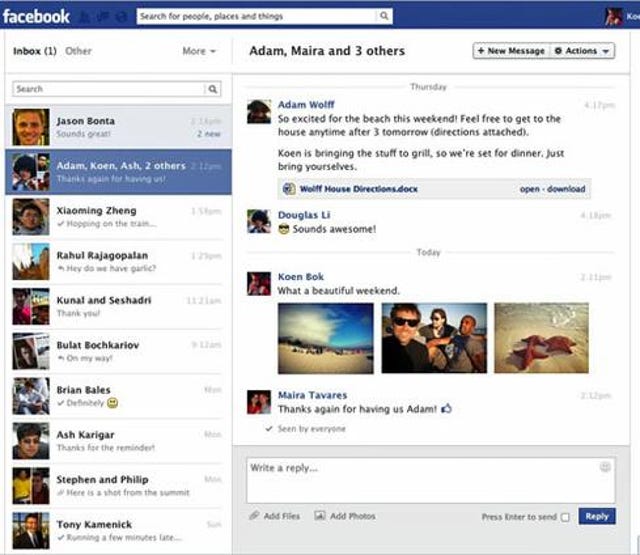This screenshot has width=640, height=555.
Task: Click Tony Kamenick's profile picture
Action: pyautogui.click(x=31, y=531)
